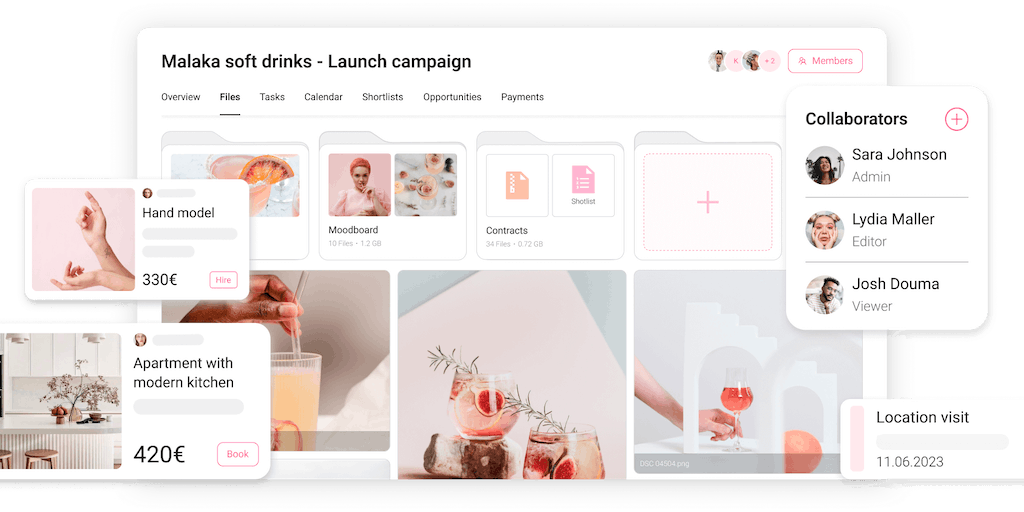Open the Opportunities tab

point(452,97)
